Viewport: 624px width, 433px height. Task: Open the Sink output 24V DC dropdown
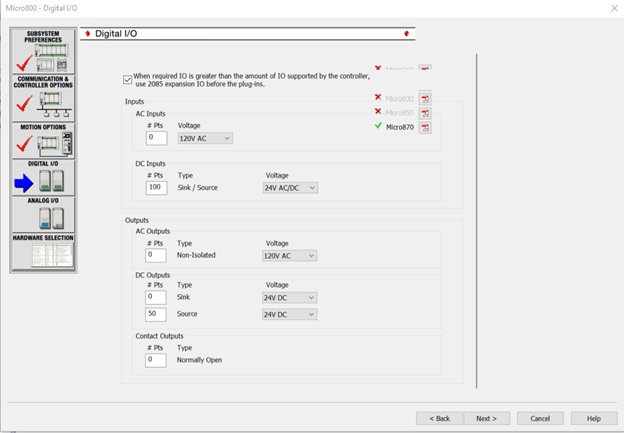289,298
